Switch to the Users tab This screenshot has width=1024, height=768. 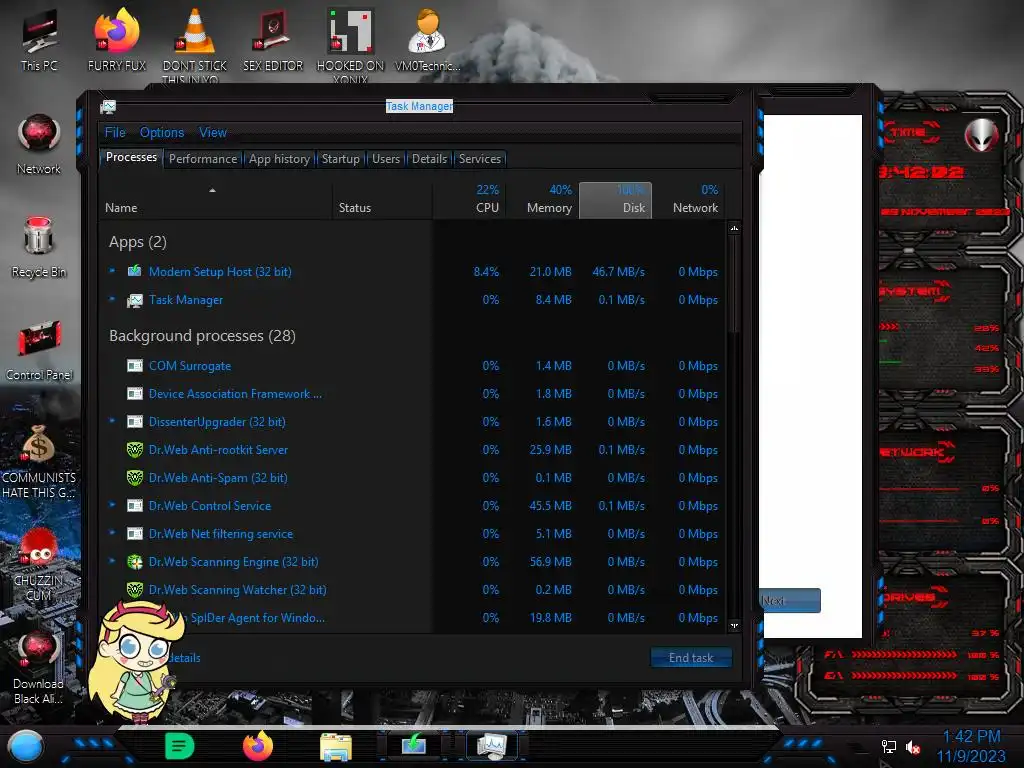(386, 159)
